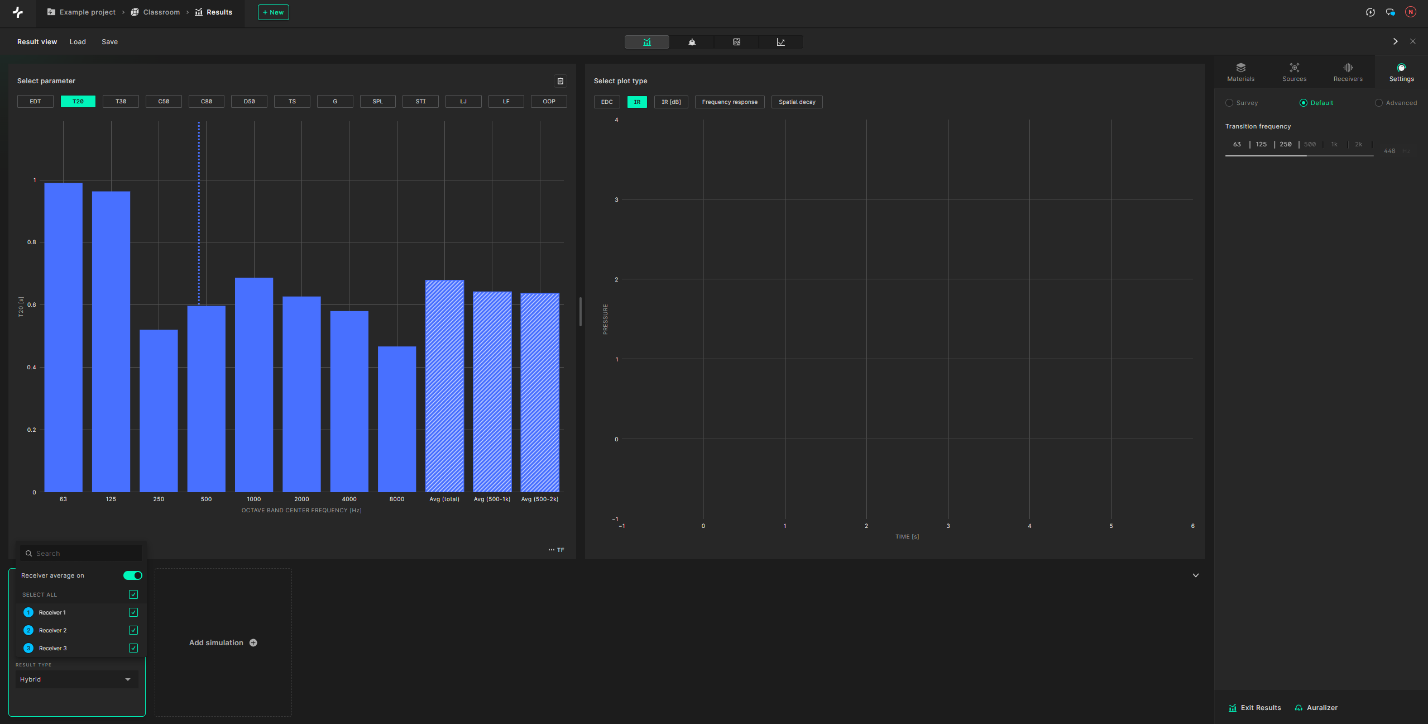The width and height of the screenshot is (1428, 724).
Task: Toggle Receiver average on switch
Action: (132, 576)
